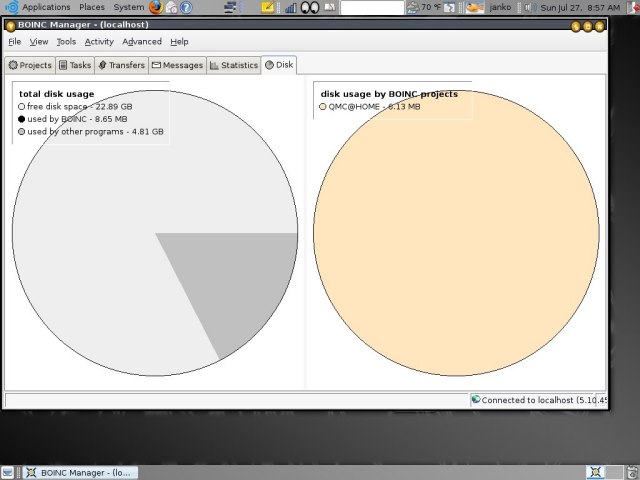This screenshot has width=640, height=480.
Task: Click the Statistics tab chart icon
Action: [214, 65]
